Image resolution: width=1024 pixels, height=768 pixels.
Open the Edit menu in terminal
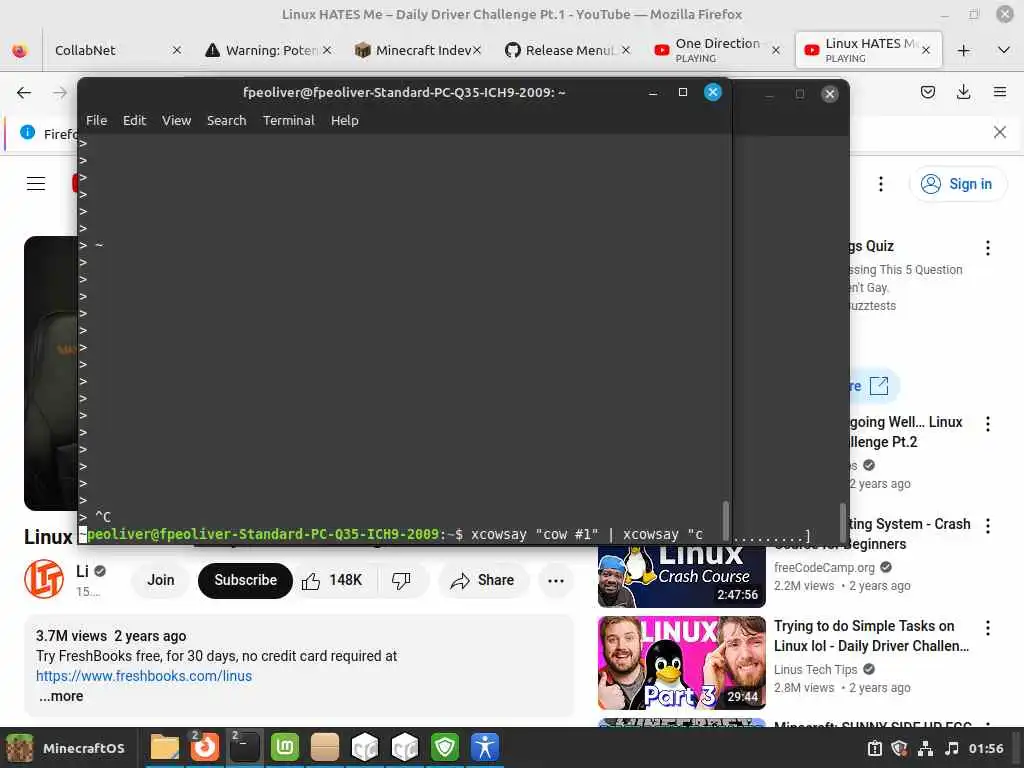[x=134, y=120]
